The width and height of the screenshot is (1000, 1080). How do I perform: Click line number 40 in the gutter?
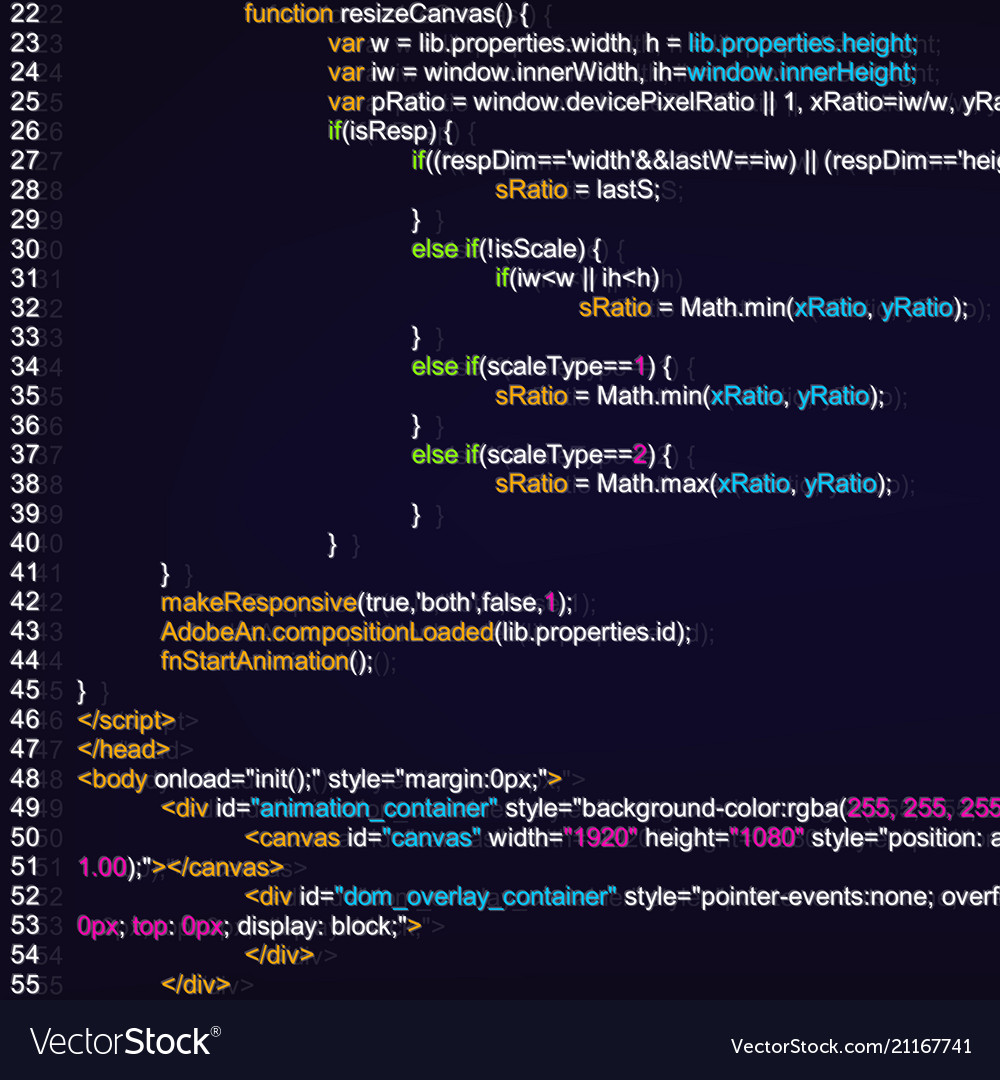(x=25, y=543)
